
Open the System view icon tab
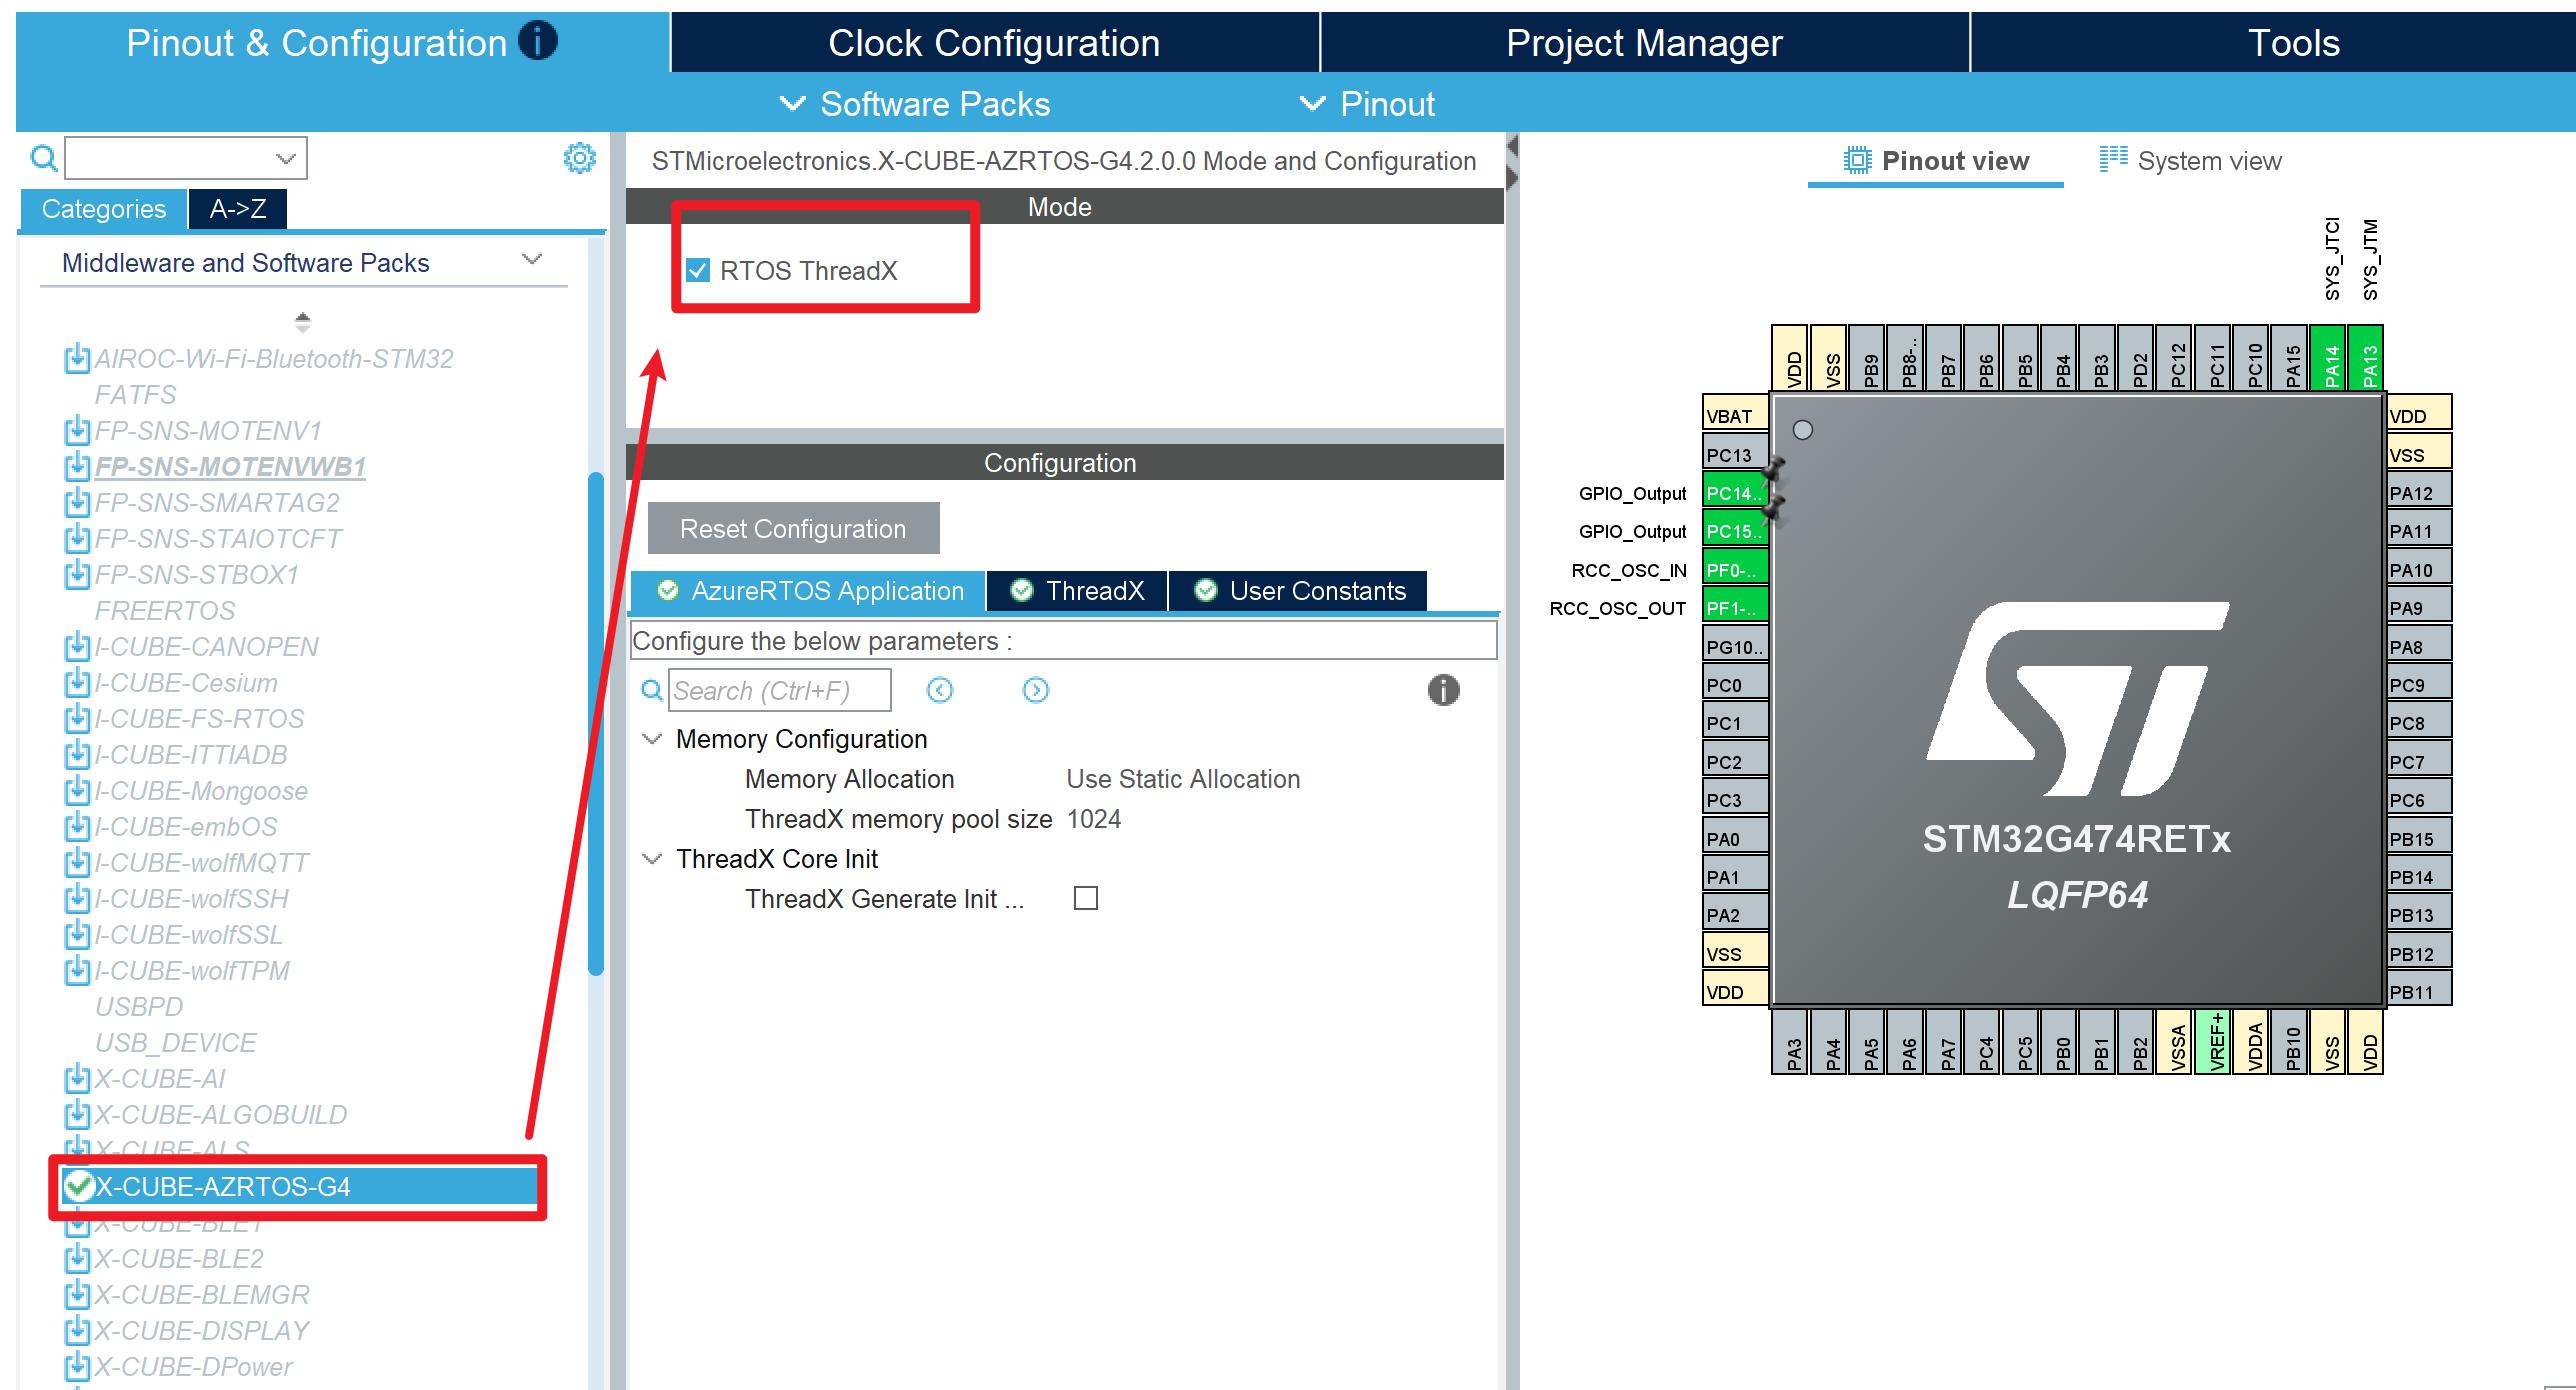2113,160
